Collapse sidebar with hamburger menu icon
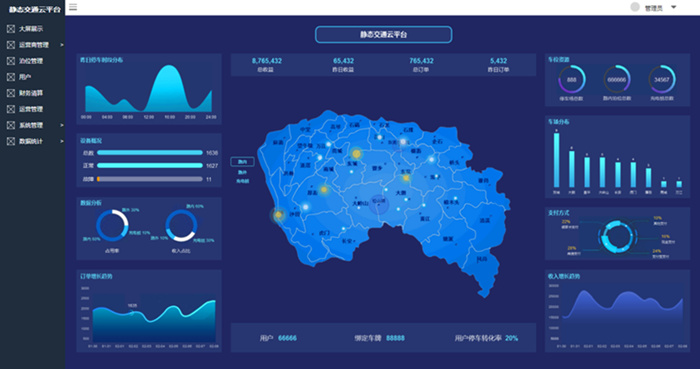This screenshot has height=369, width=700. tap(73, 7)
